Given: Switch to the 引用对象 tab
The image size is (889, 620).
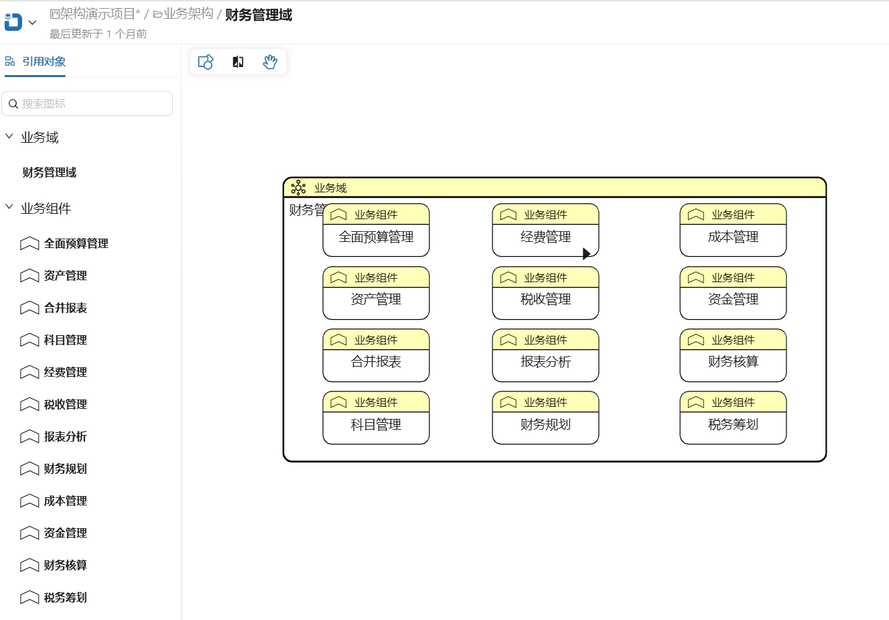Looking at the screenshot, I should tap(36, 62).
